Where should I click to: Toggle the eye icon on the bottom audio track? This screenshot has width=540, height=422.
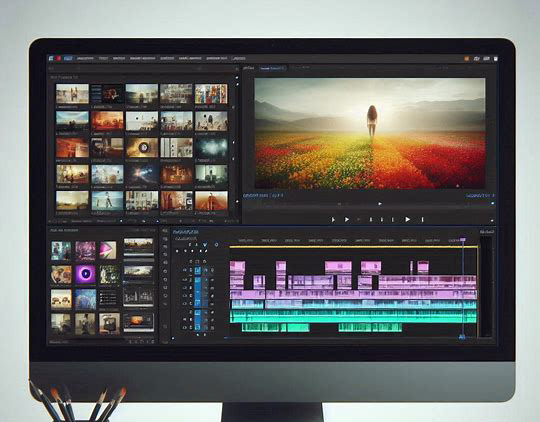pos(185,328)
